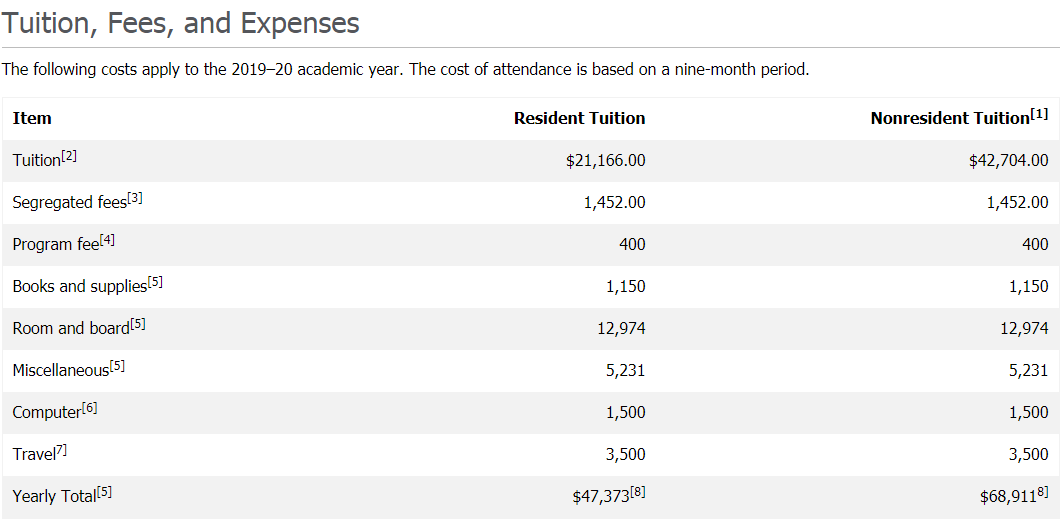Screen dimensions: 1062x524
Task: Select the Item column header
Action: [32, 118]
